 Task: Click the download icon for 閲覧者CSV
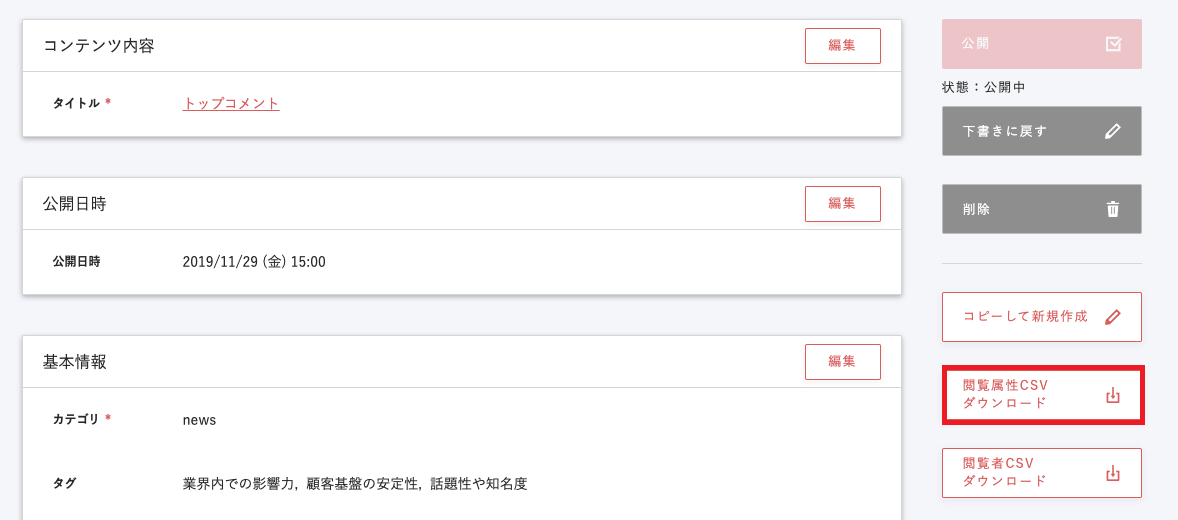[x=1113, y=473]
